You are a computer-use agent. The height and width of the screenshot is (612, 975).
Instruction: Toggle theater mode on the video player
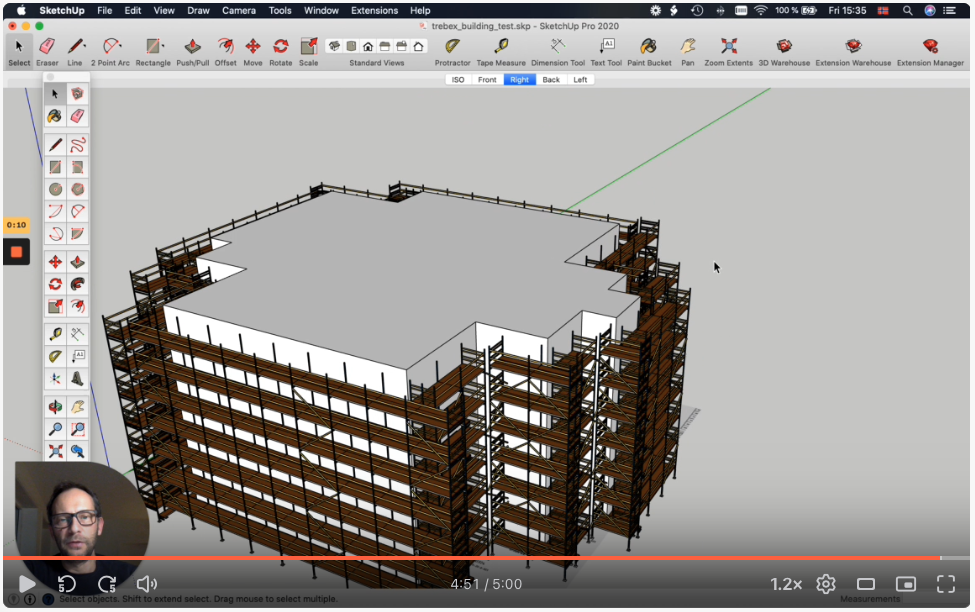click(x=866, y=584)
